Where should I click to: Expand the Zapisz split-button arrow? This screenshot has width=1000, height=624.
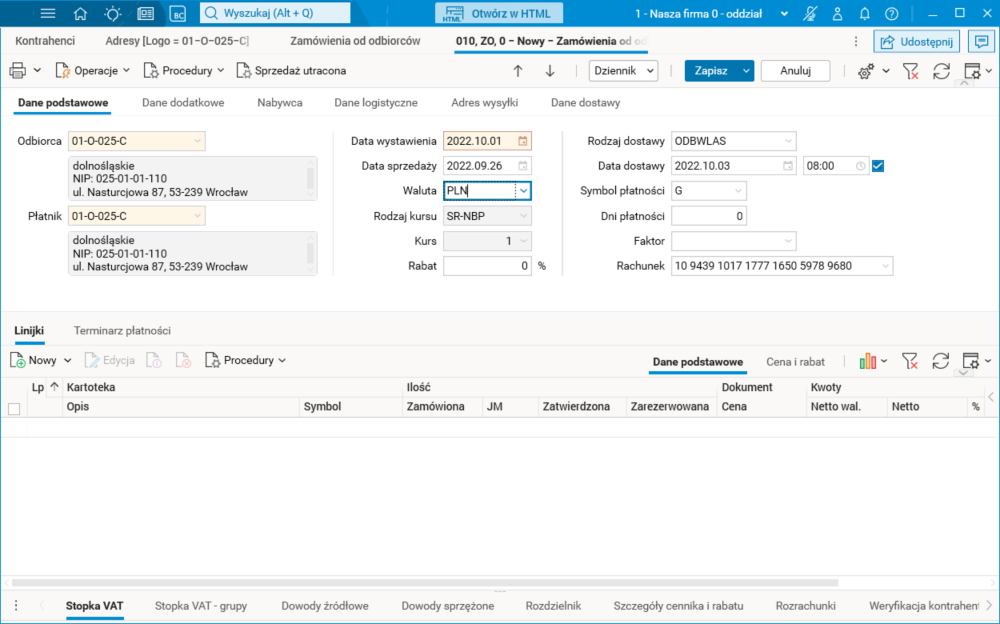pos(746,71)
